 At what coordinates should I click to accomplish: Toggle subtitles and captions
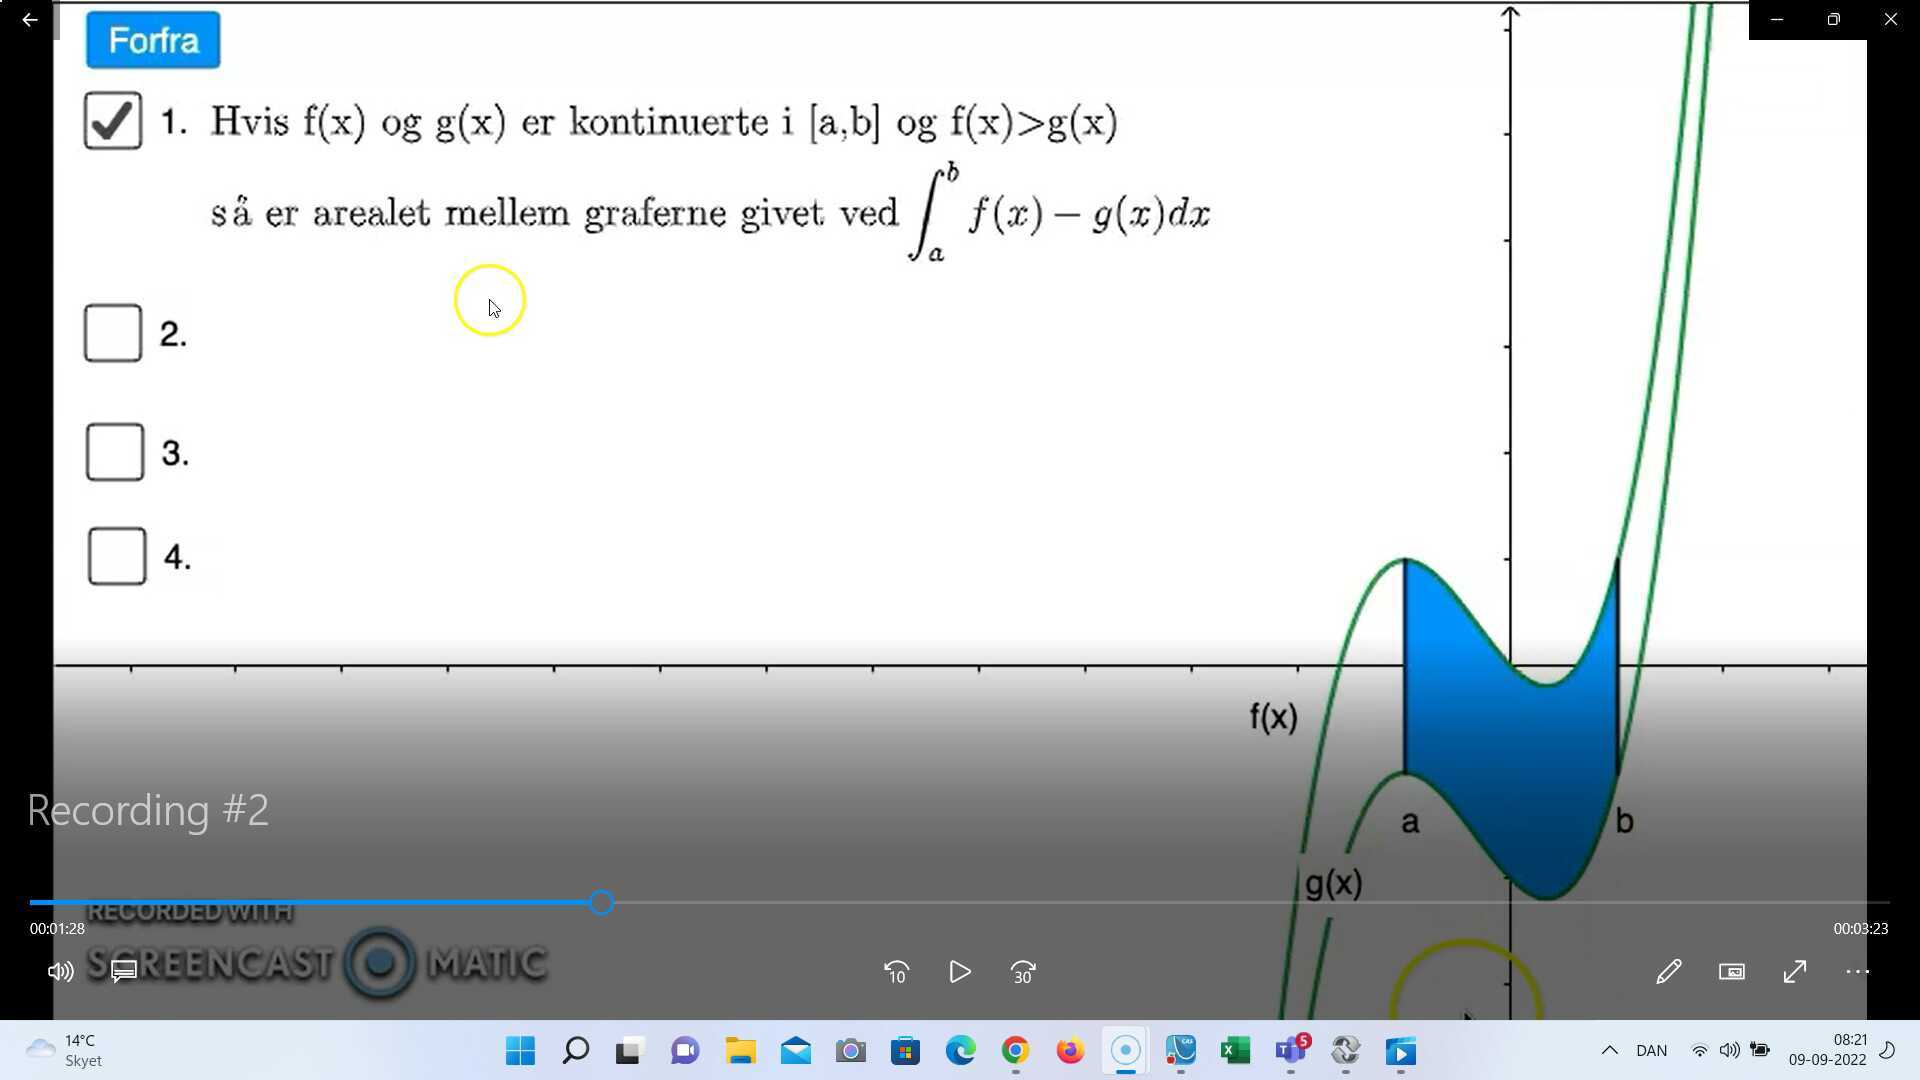point(124,972)
